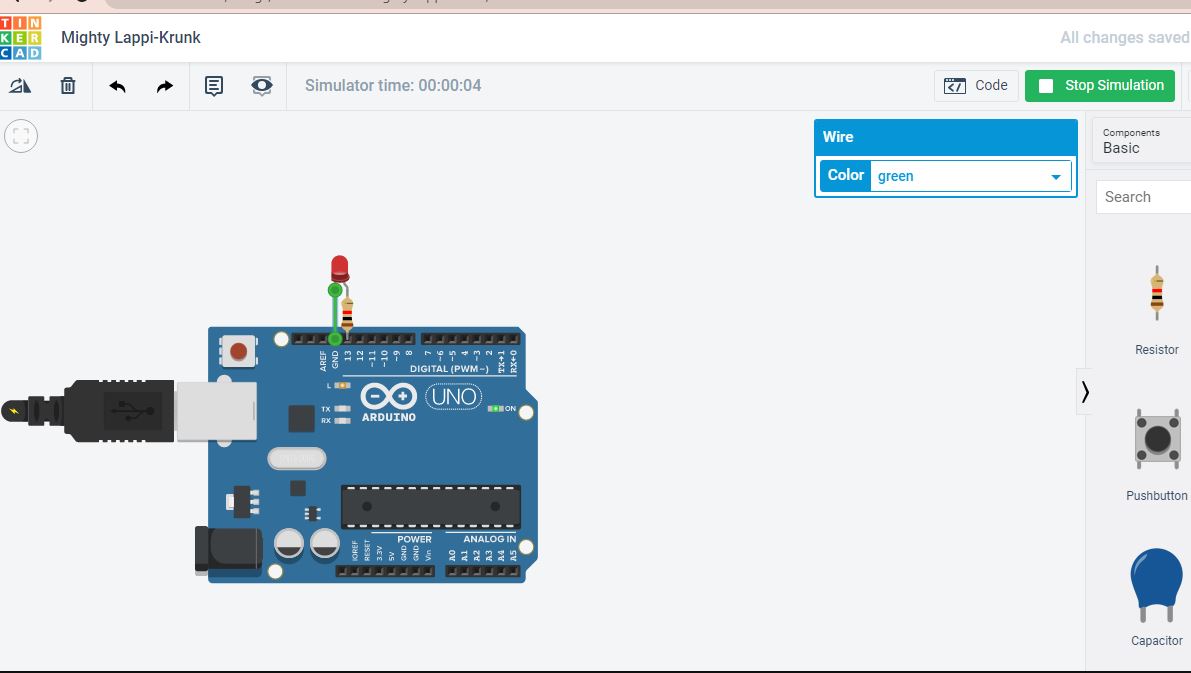The height and width of the screenshot is (673, 1191).
Task: Click the ATmega chip on the Arduino
Action: (431, 507)
